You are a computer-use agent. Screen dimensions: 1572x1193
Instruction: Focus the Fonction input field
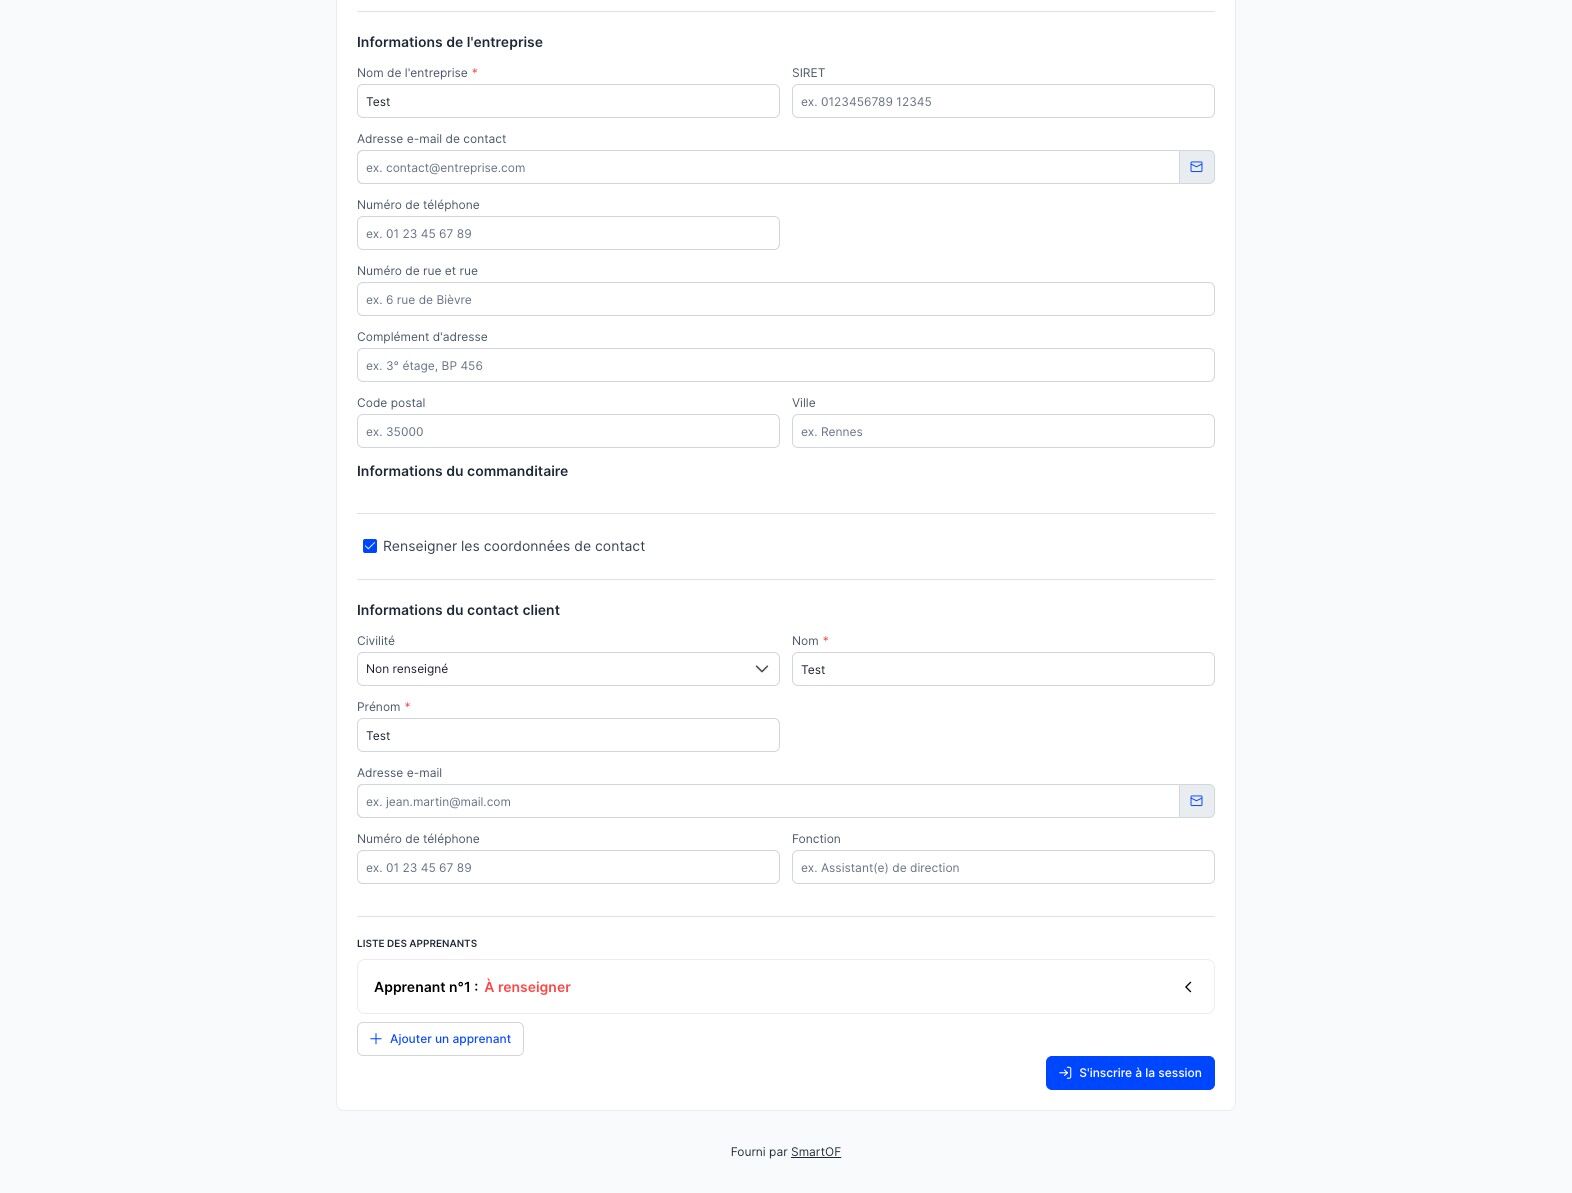tap(1003, 867)
